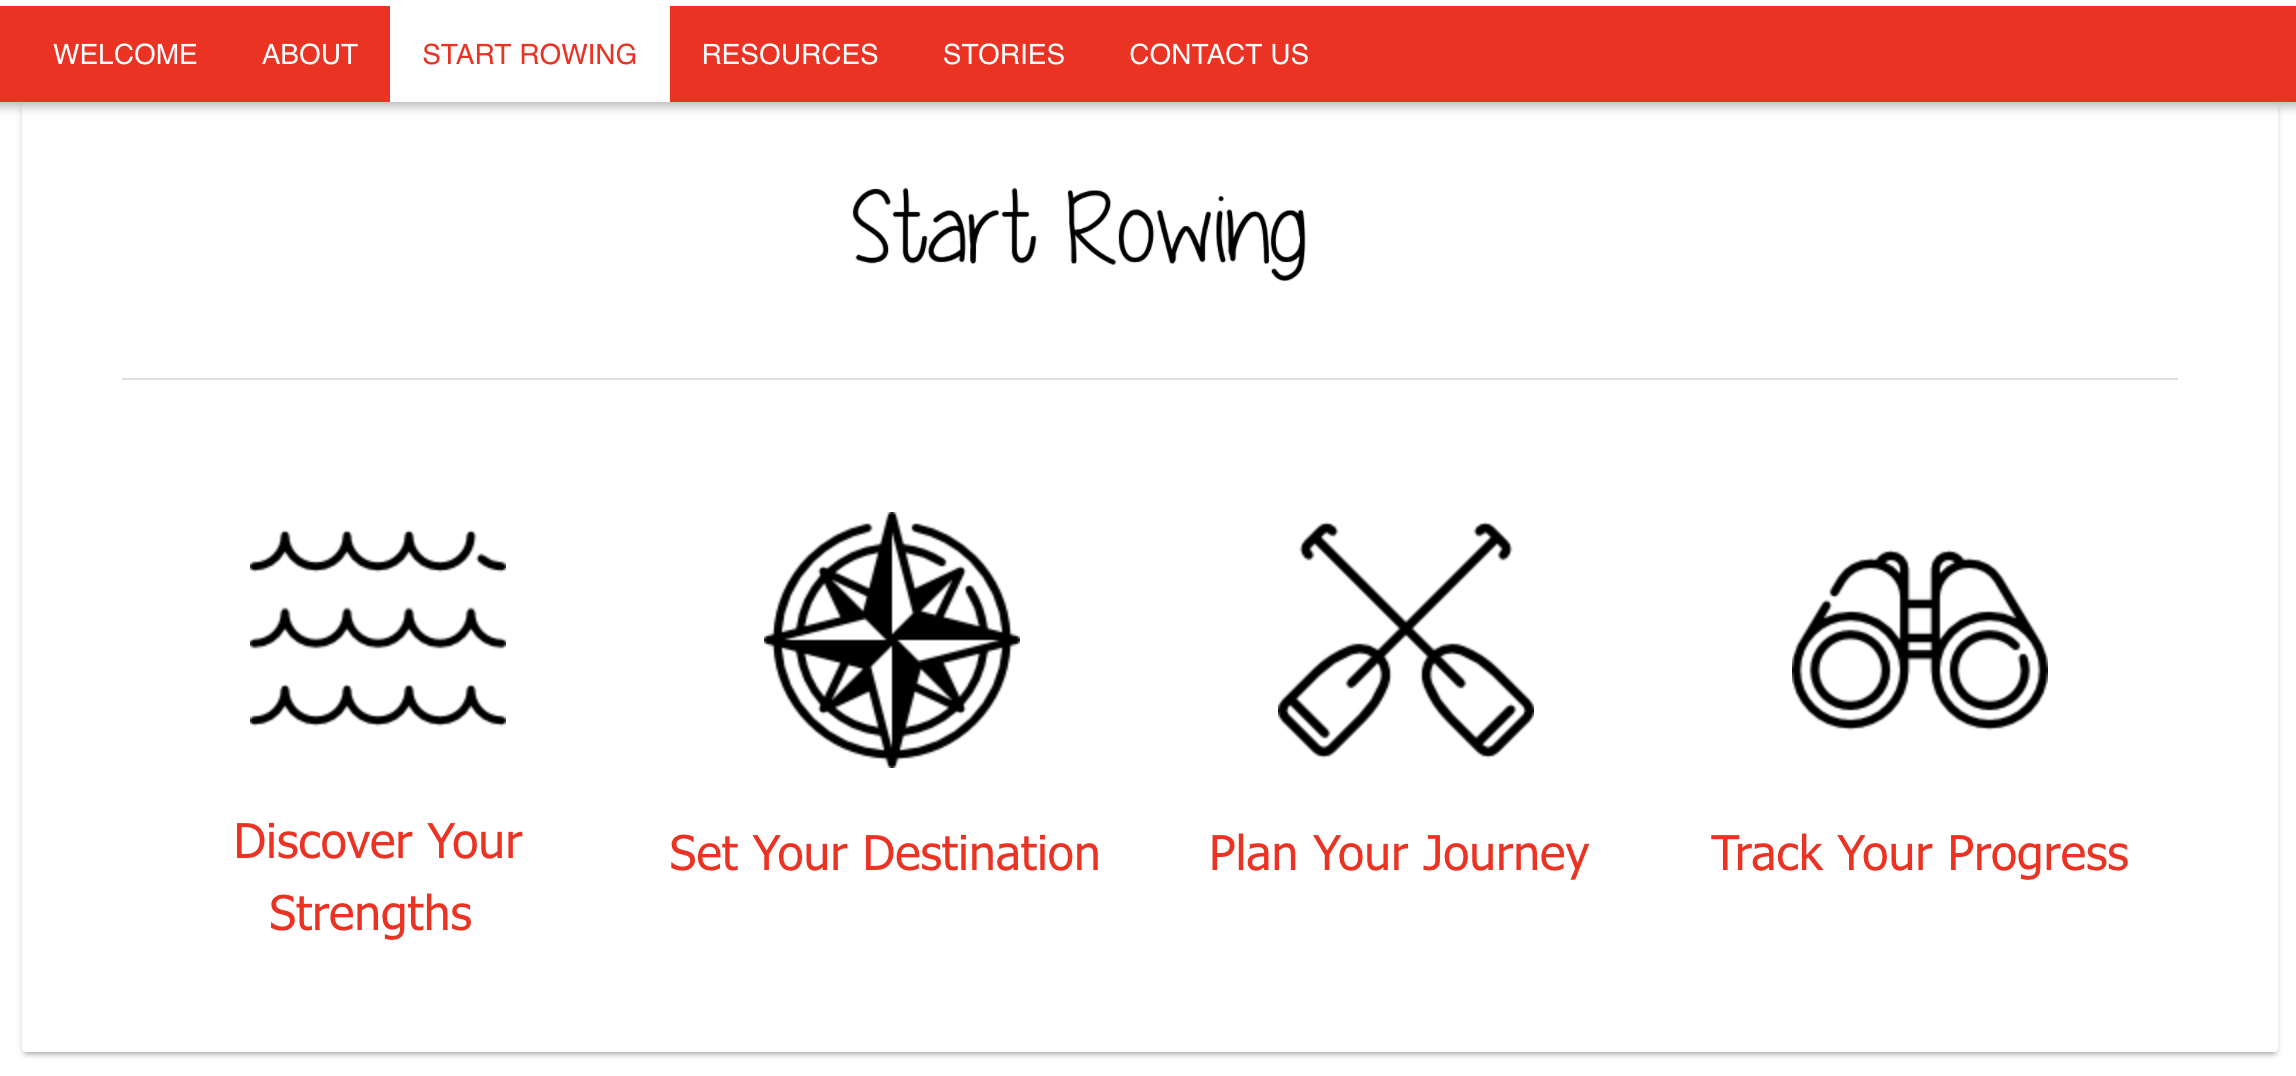
Task: Click the binoculars icon
Action: (1920, 640)
